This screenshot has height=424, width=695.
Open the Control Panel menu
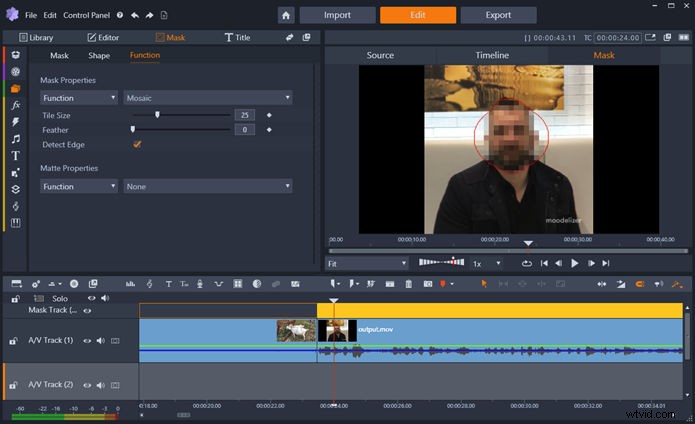[x=86, y=15]
